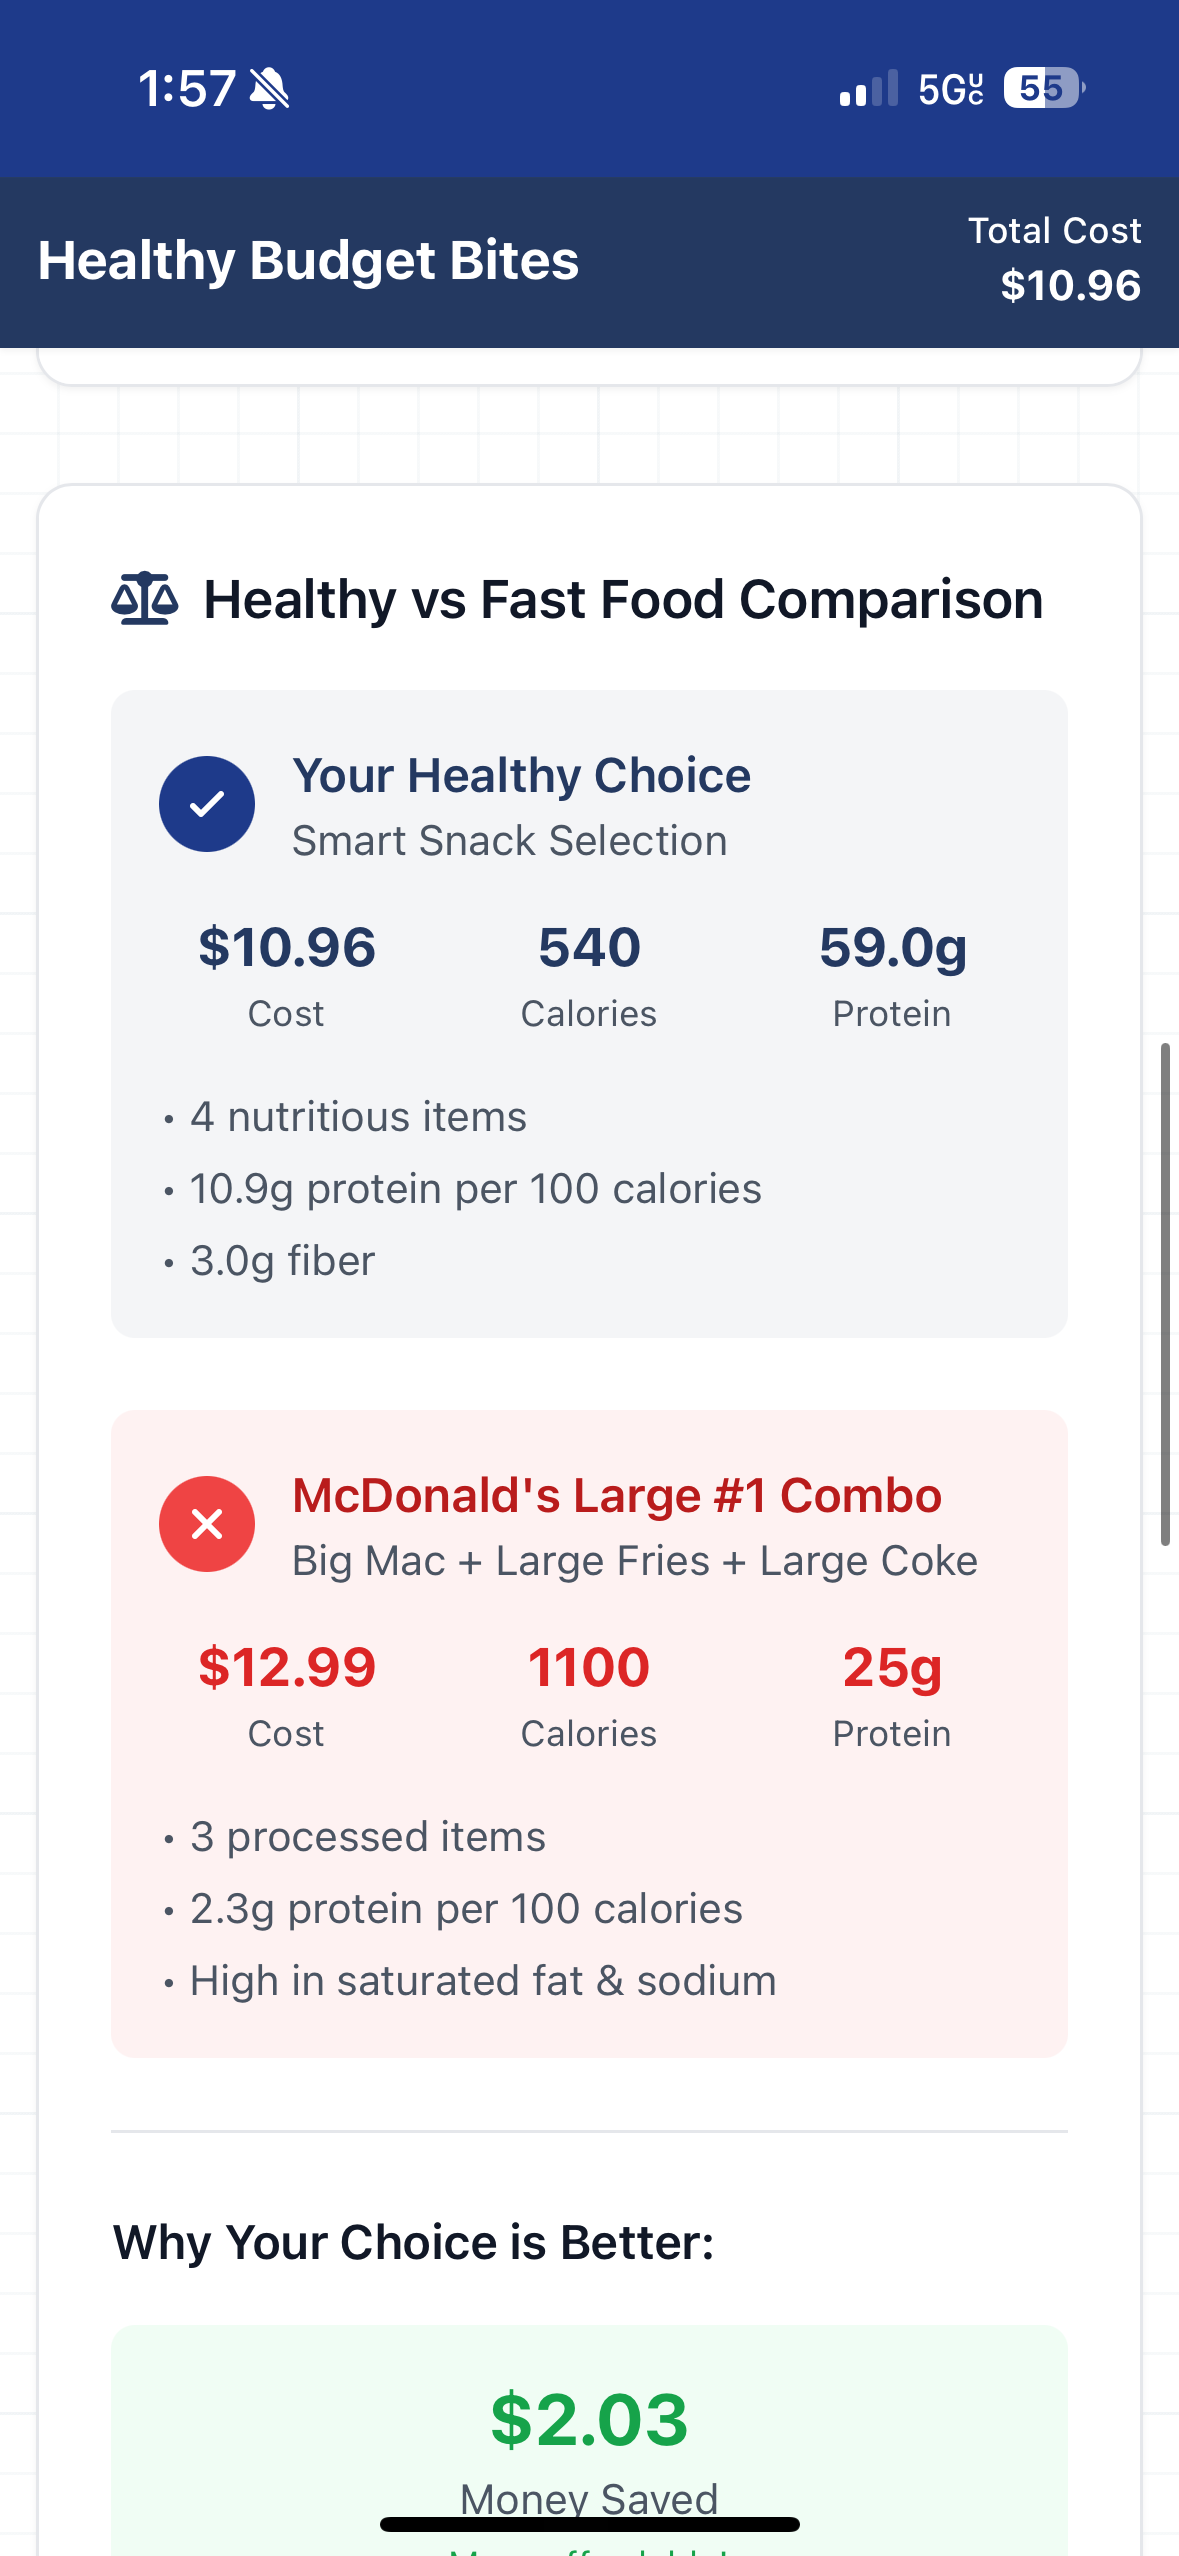This screenshot has height=2556, width=1179.
Task: Tap the balance scale comparison icon
Action: [145, 599]
